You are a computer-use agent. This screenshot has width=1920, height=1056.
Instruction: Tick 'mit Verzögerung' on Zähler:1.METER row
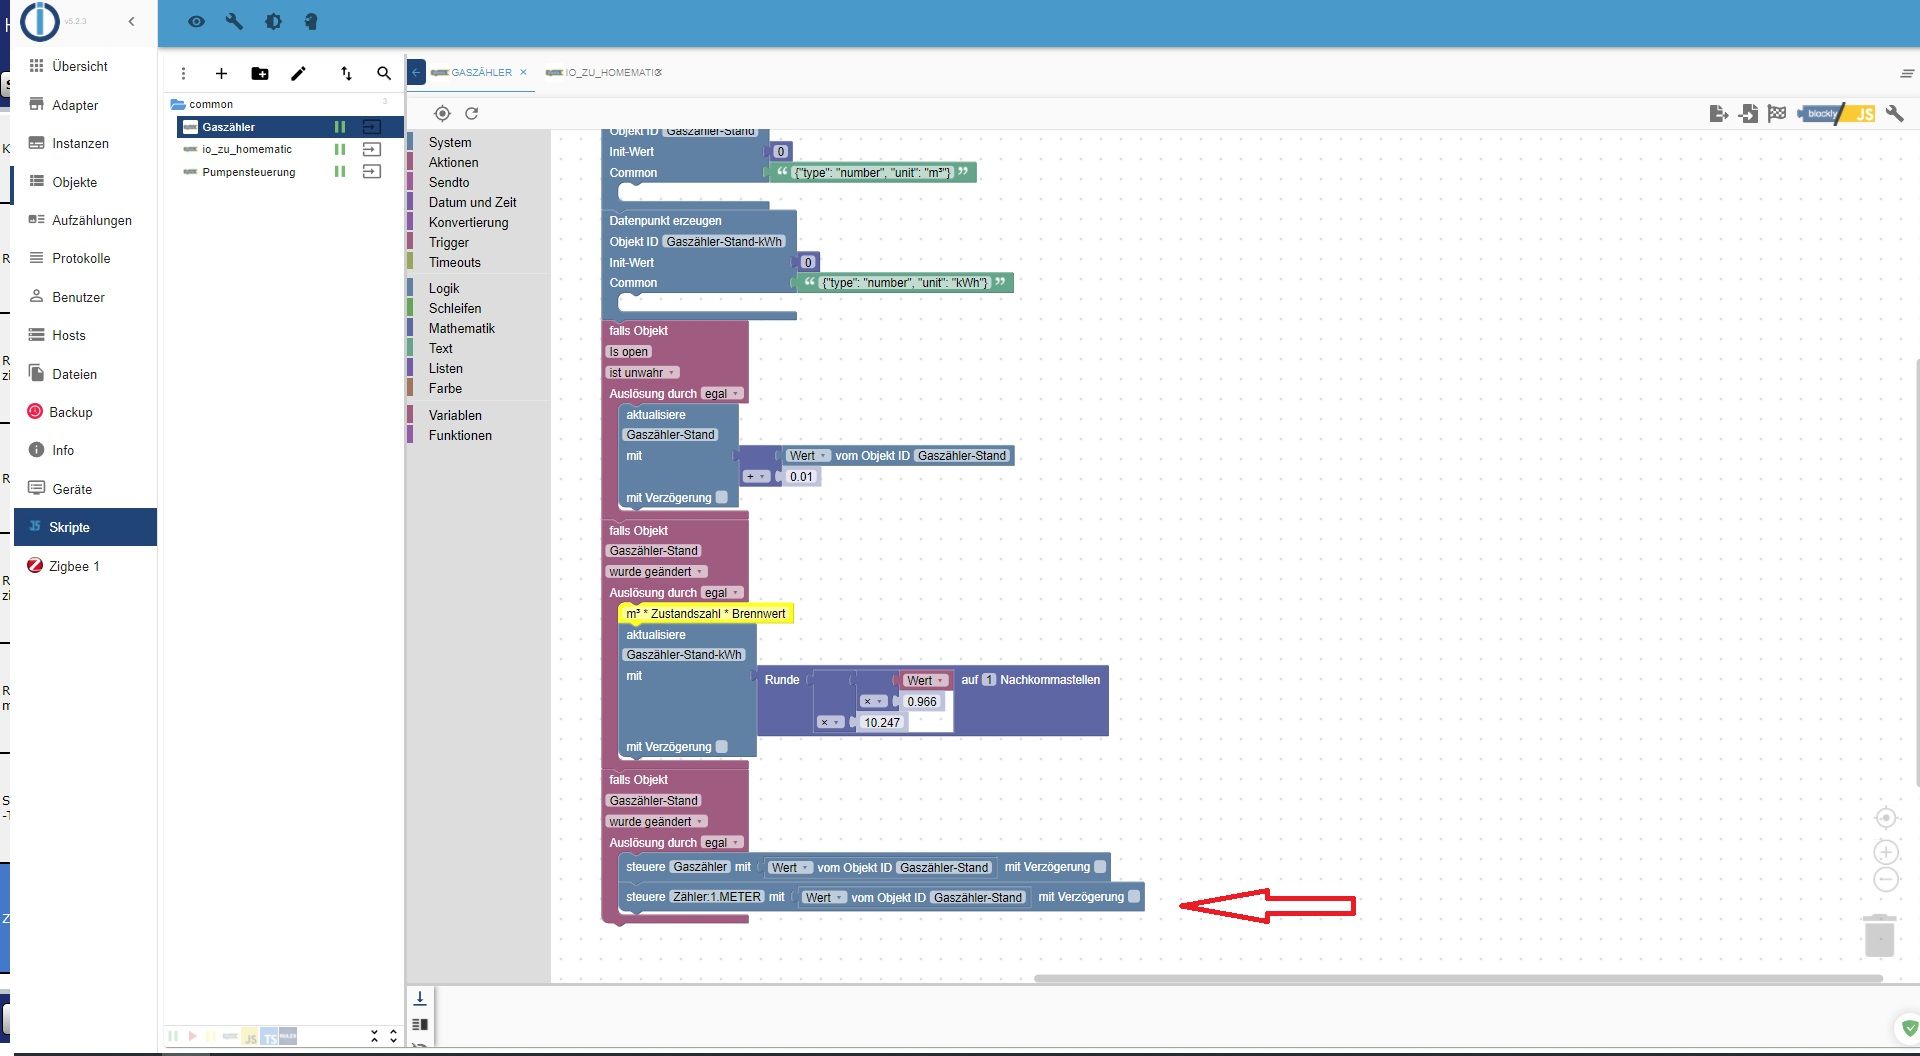1134,897
